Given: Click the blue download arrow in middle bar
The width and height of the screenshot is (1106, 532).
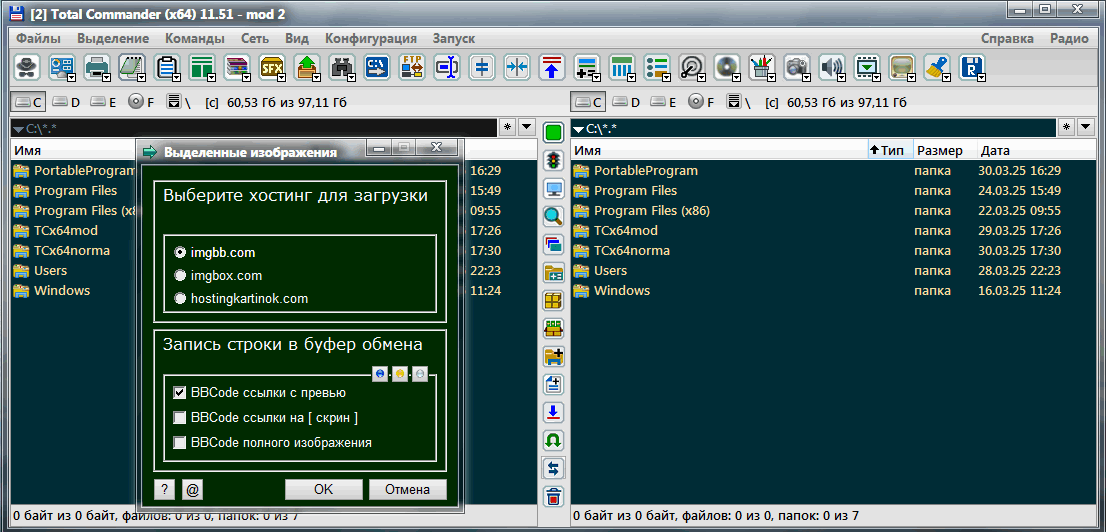Looking at the screenshot, I should 554,412.
